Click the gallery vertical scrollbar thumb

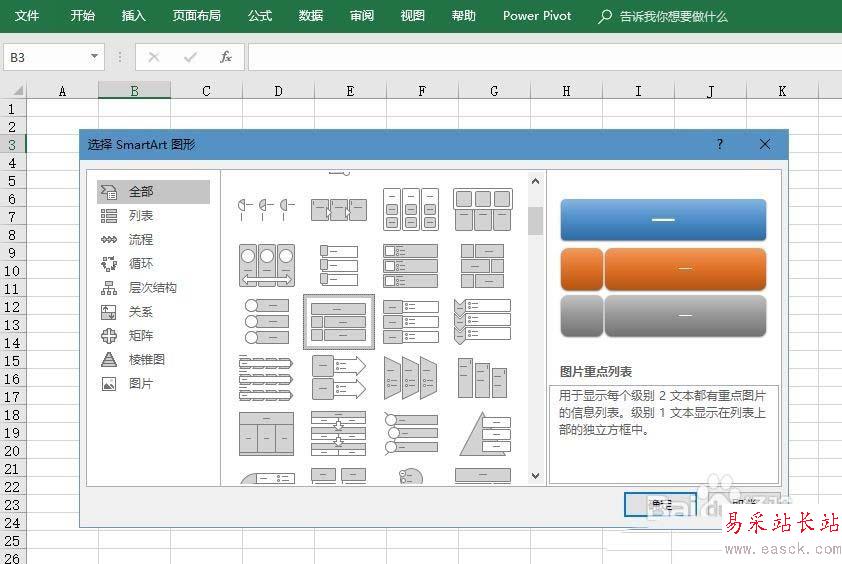click(x=535, y=221)
